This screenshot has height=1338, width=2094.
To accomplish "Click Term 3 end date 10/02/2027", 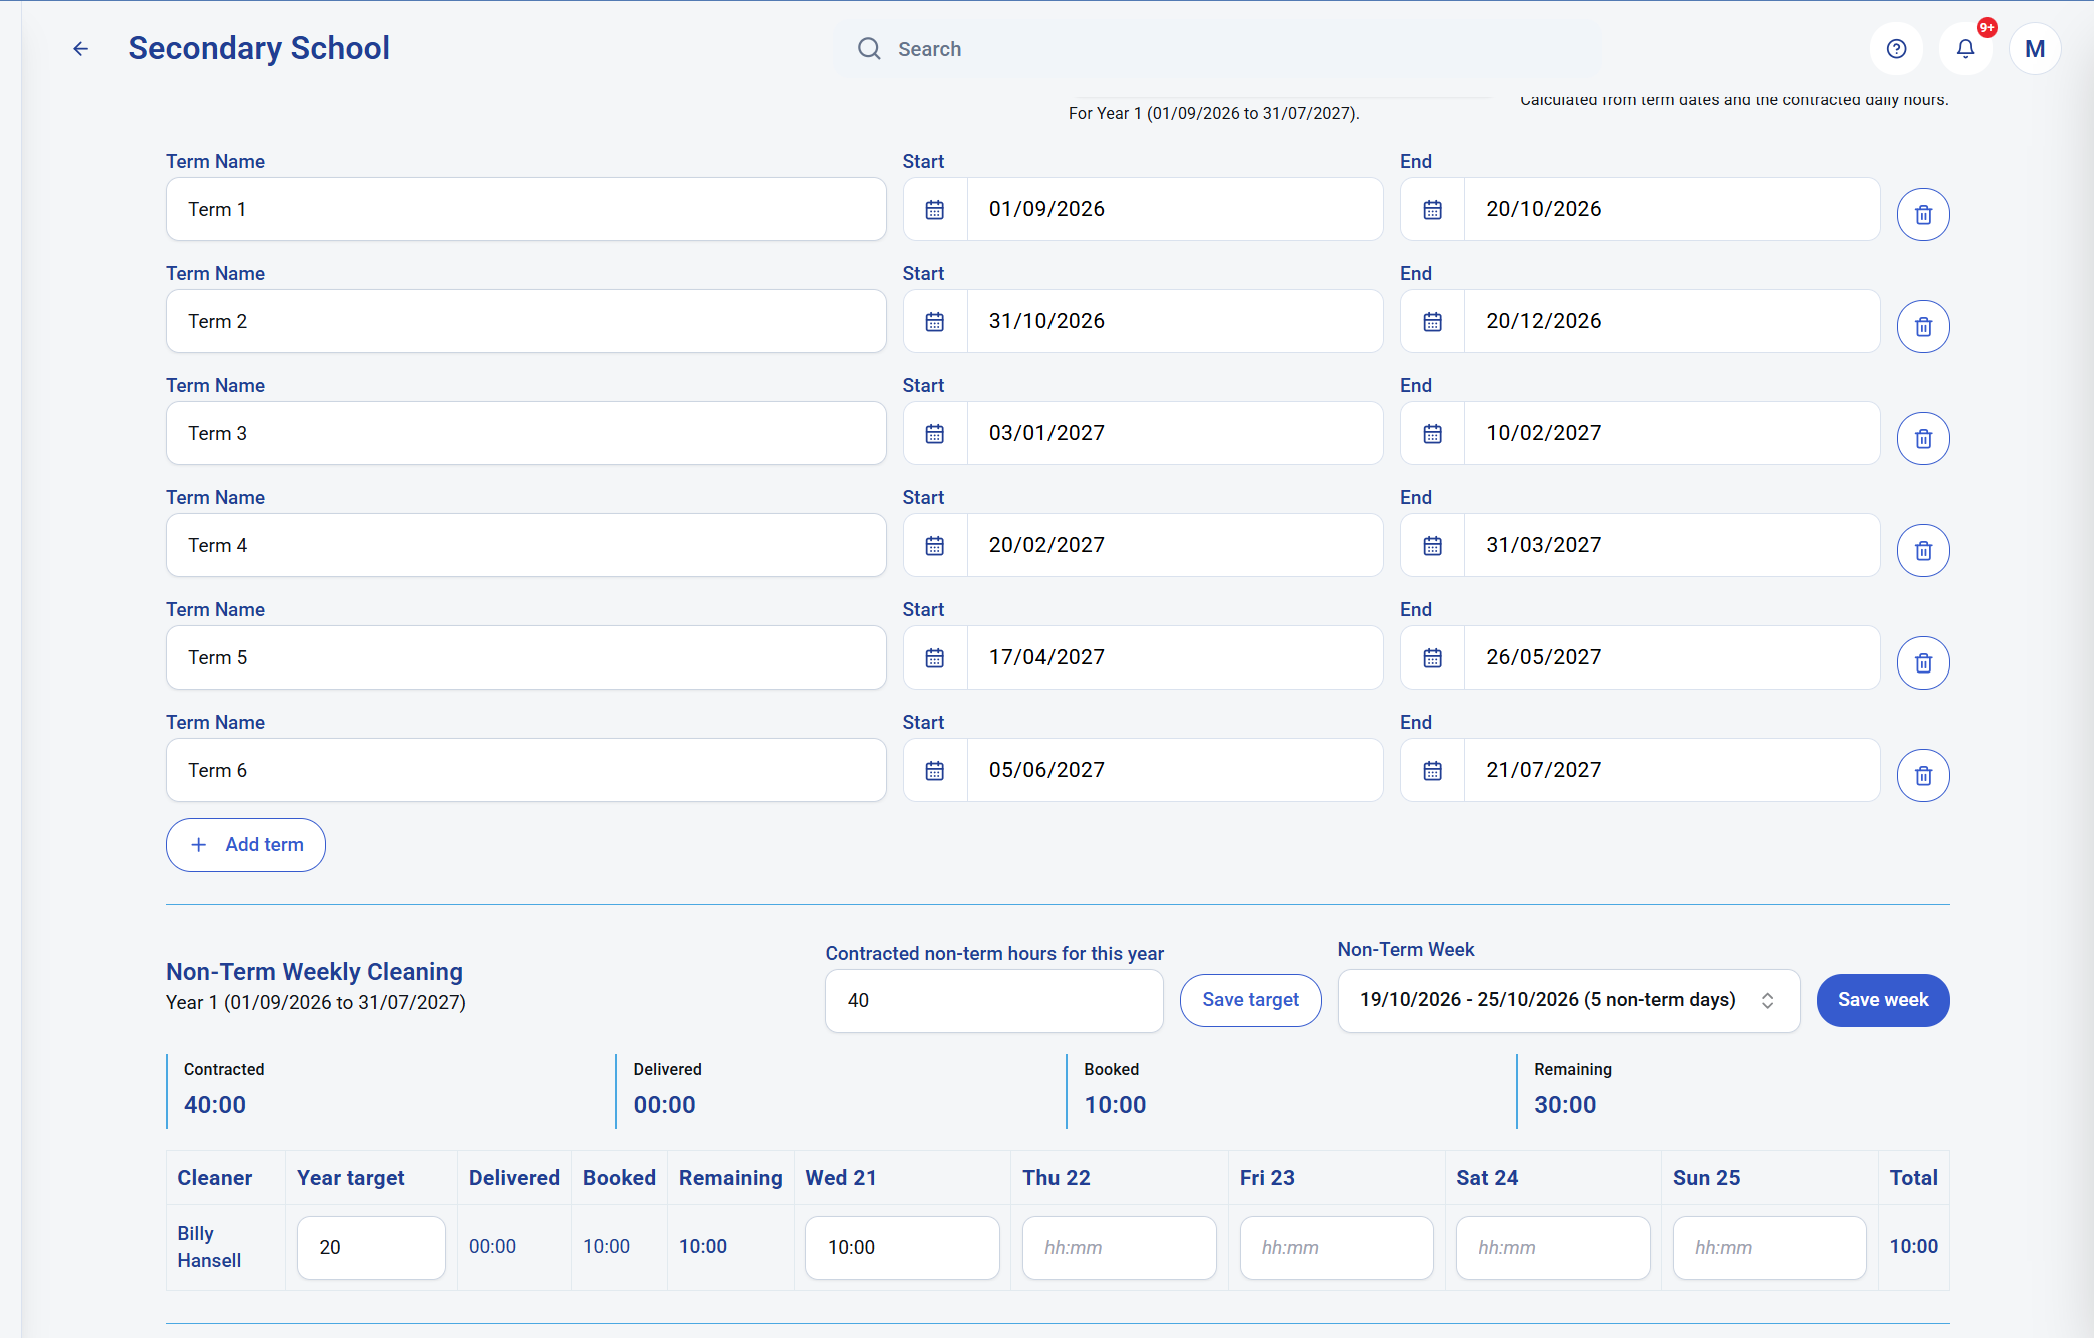I will (1672, 433).
